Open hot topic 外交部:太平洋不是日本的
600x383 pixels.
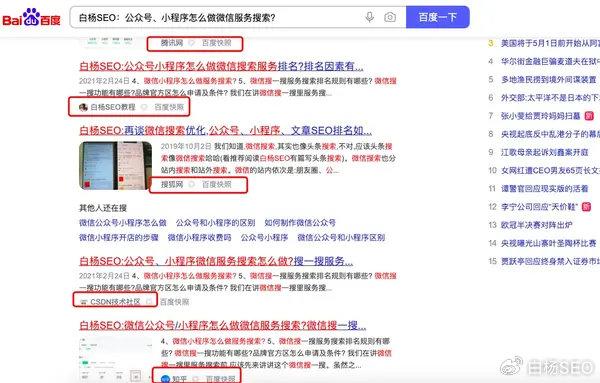point(550,98)
